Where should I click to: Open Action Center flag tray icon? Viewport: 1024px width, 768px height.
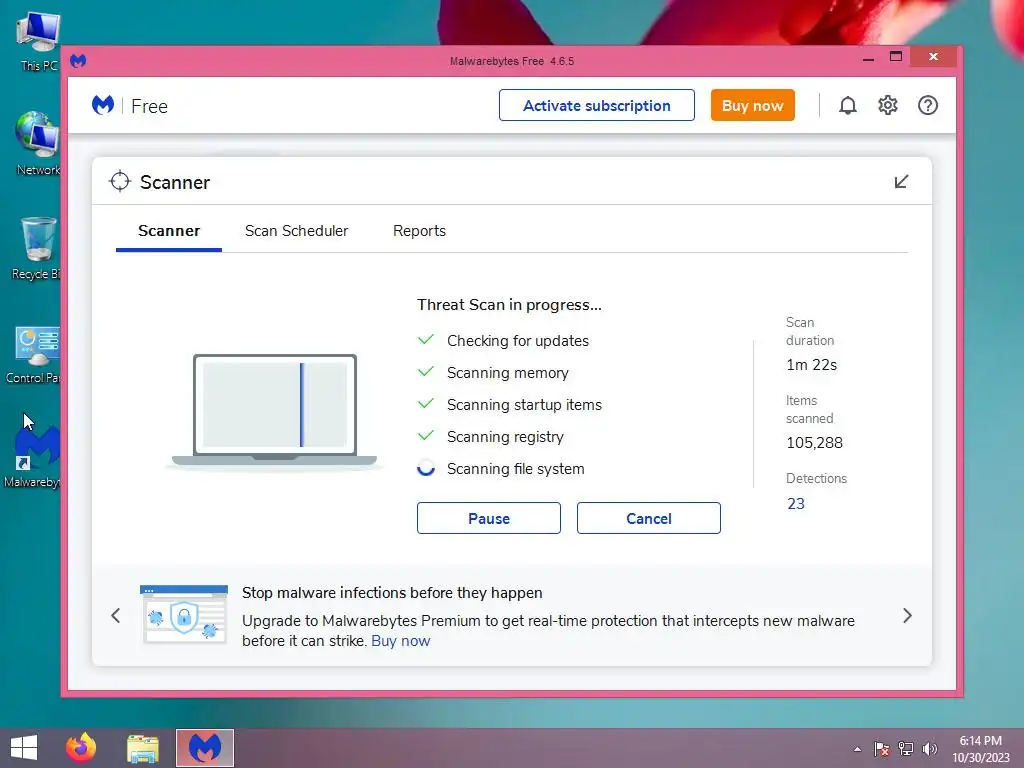click(x=882, y=749)
